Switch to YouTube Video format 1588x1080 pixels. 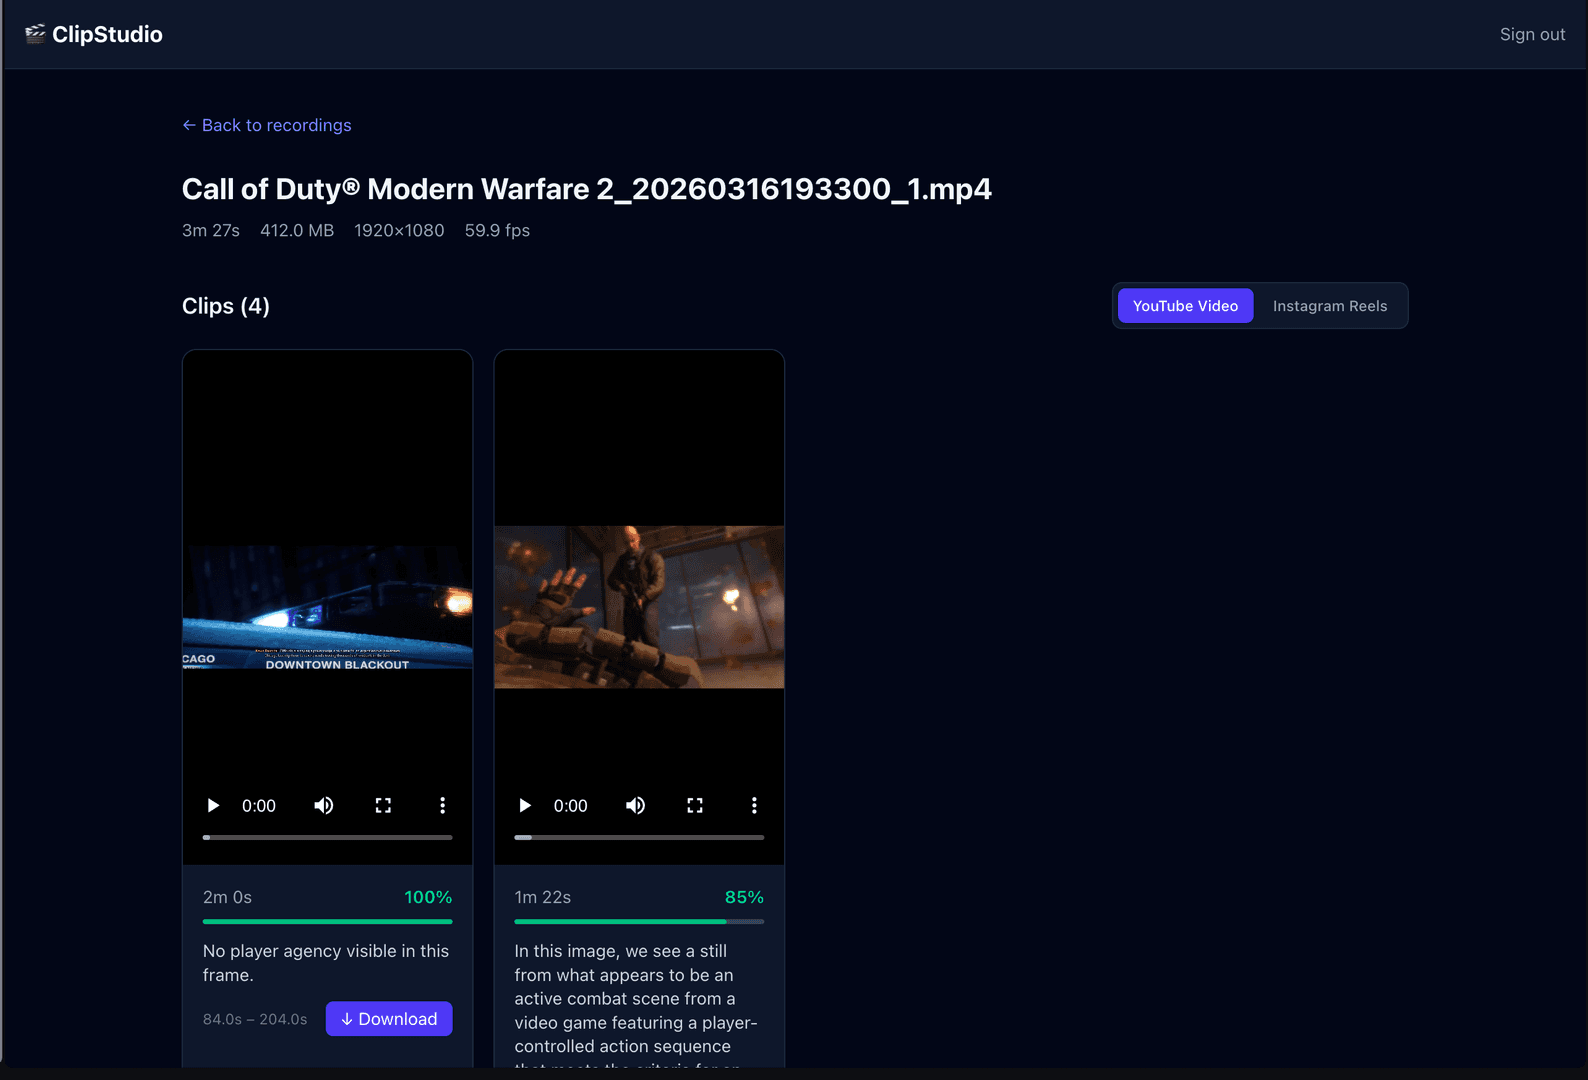coord(1185,306)
